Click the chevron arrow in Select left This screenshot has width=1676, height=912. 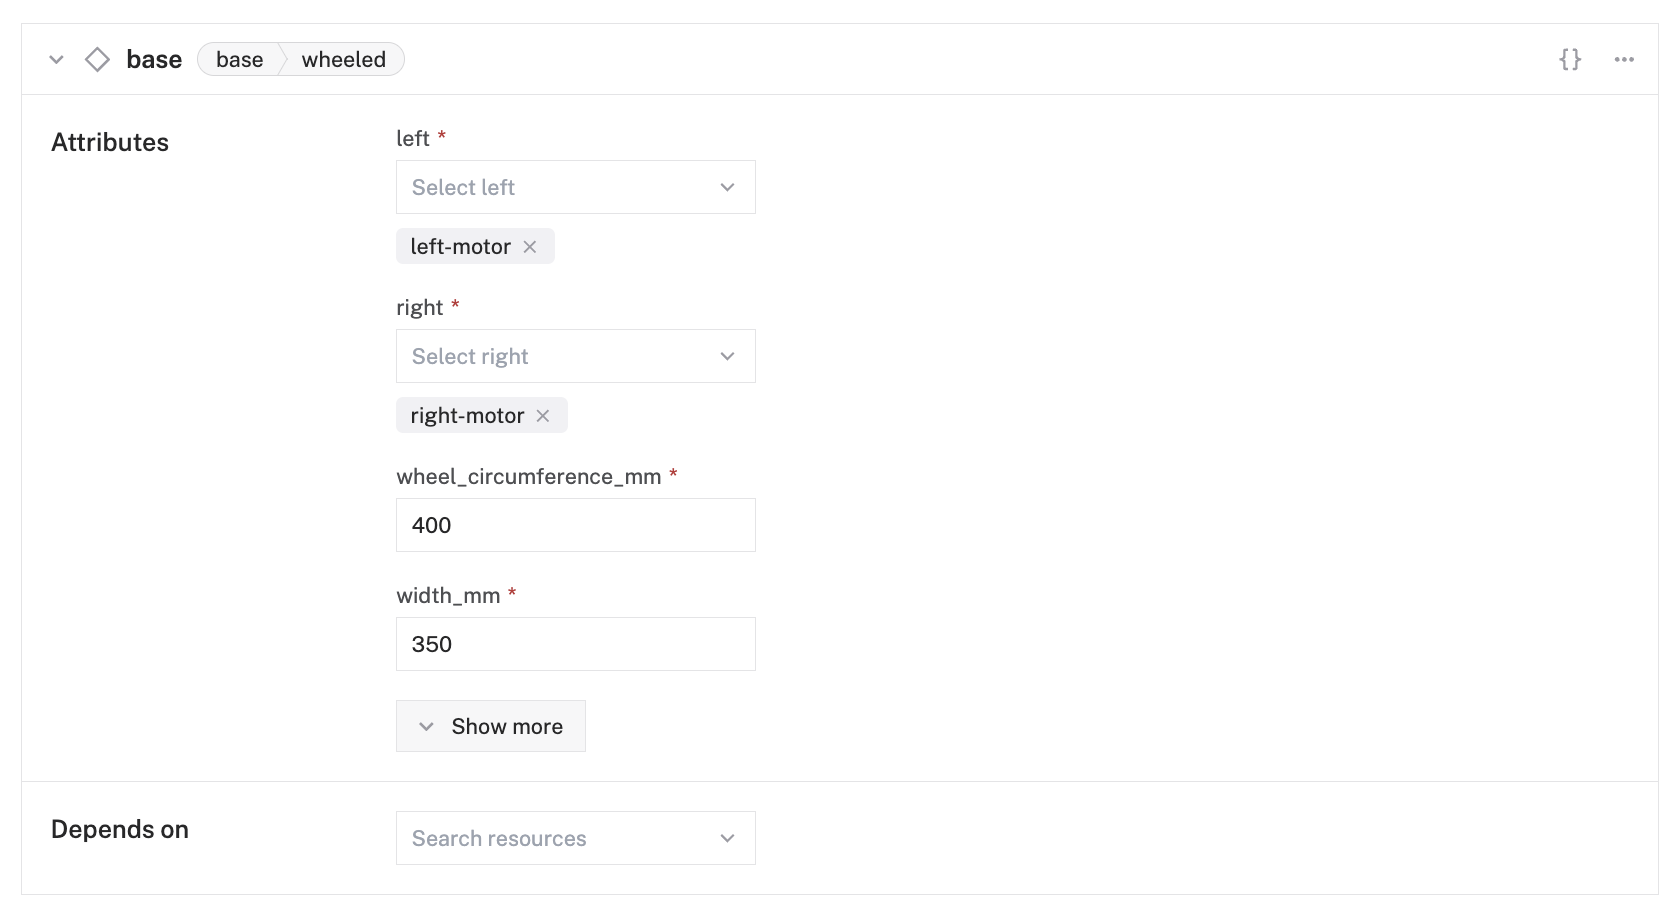coord(728,187)
